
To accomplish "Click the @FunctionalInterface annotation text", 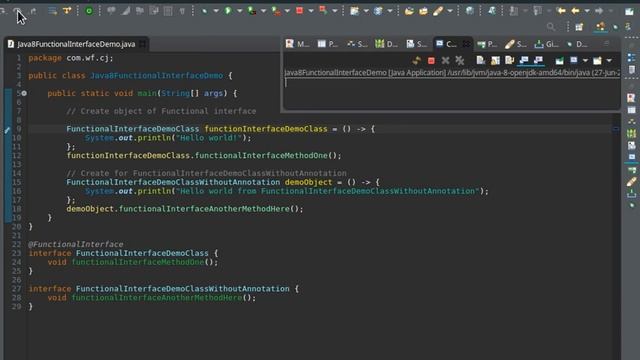I will pyautogui.click(x=76, y=244).
